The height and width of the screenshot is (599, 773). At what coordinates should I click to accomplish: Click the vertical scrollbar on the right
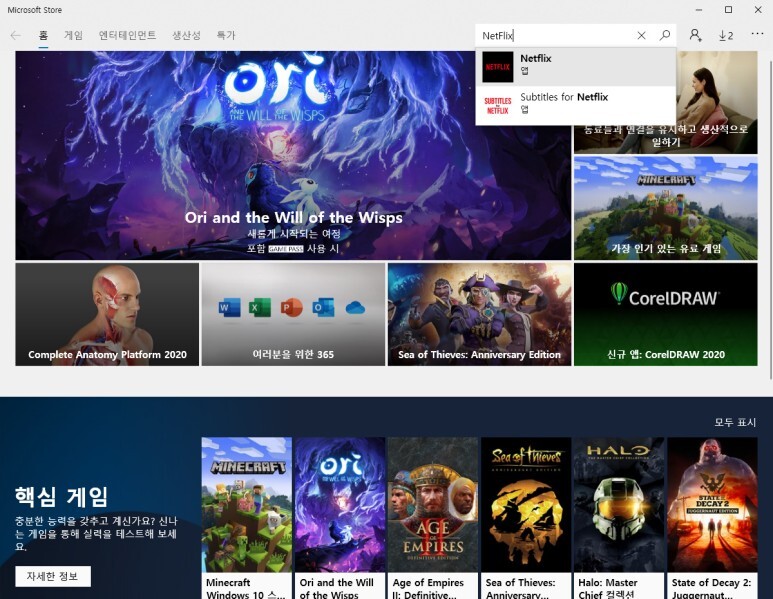click(x=770, y=219)
